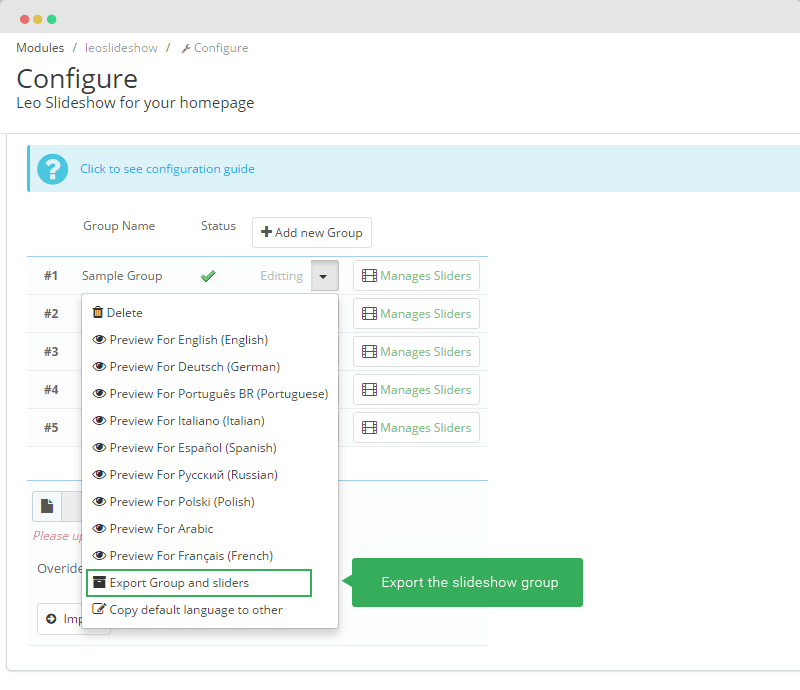Select Preview For Italiano (Italian)
800x690 pixels.
click(210, 421)
